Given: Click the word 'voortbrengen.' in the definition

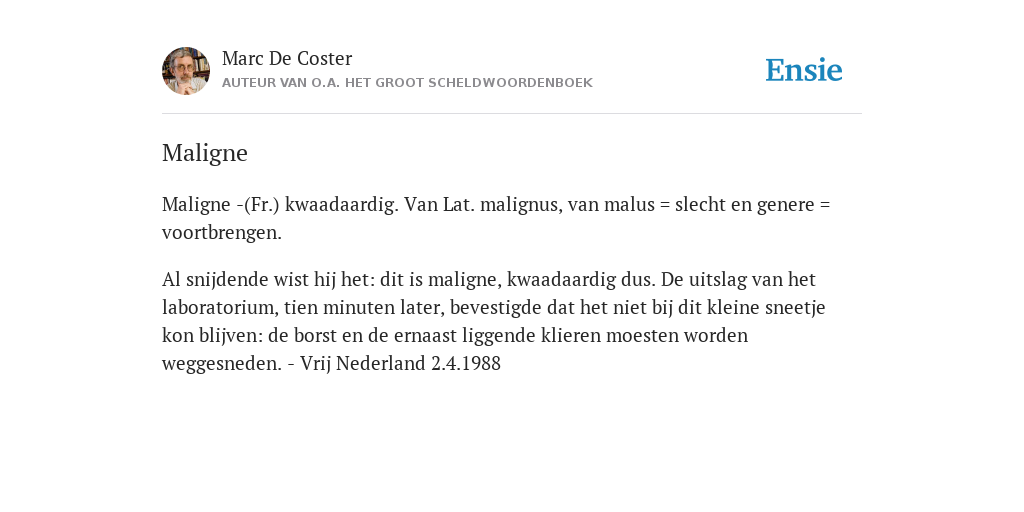Looking at the screenshot, I should [222, 232].
